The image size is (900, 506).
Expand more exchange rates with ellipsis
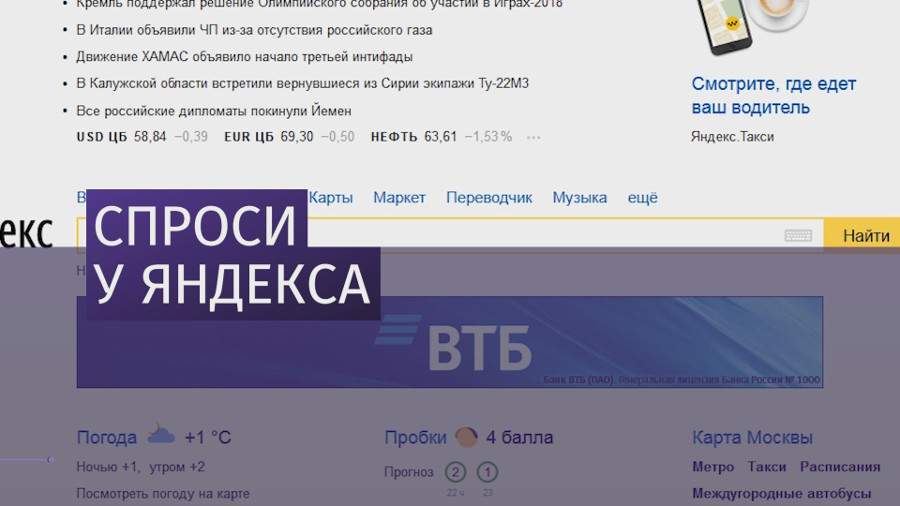coord(533,137)
